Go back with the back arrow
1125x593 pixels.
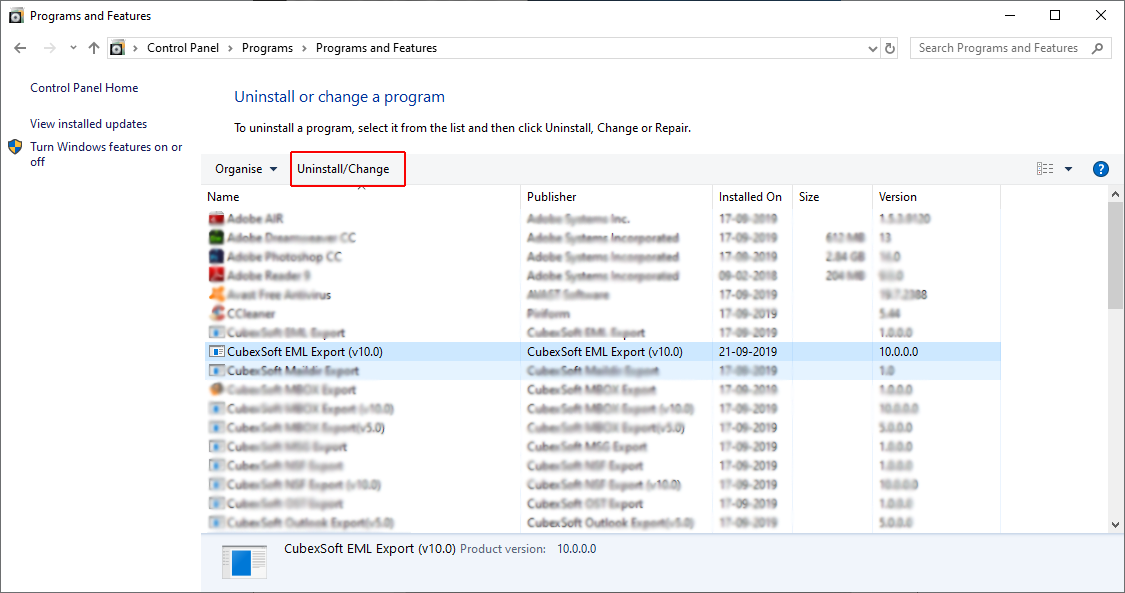coord(20,48)
